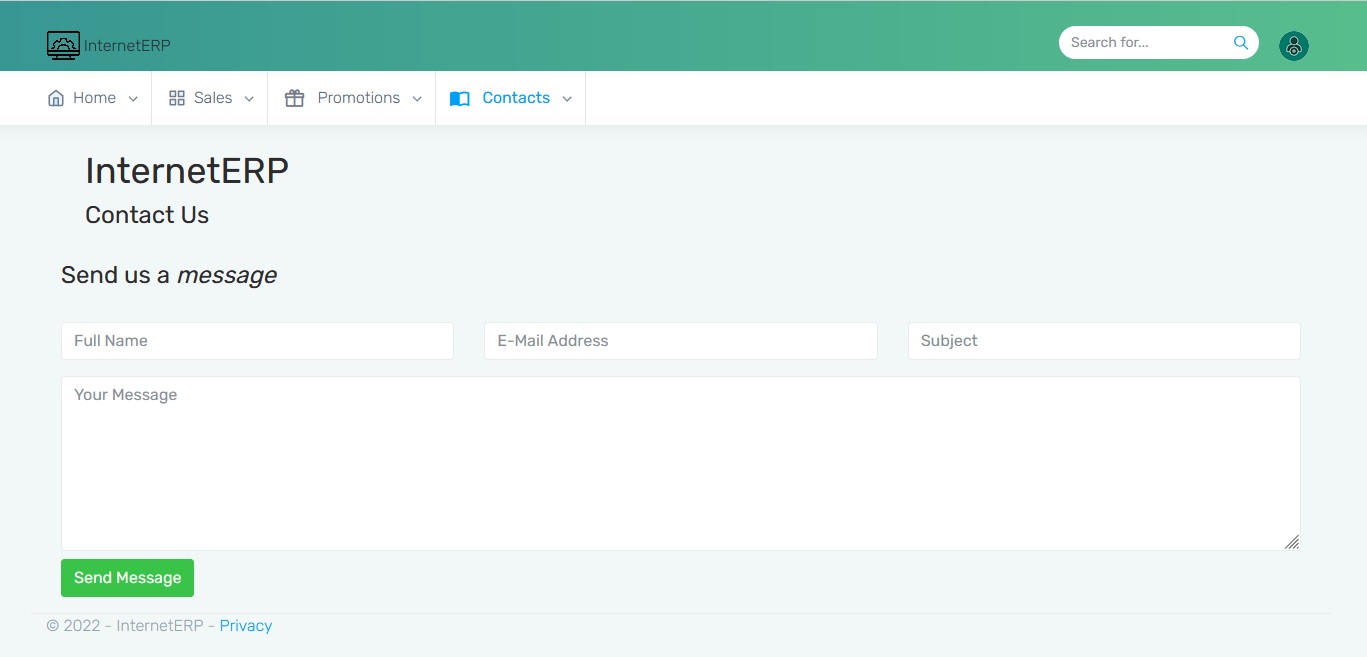1367x657 pixels.
Task: Click the 'Send us a message' heading
Action: pyautogui.click(x=169, y=275)
